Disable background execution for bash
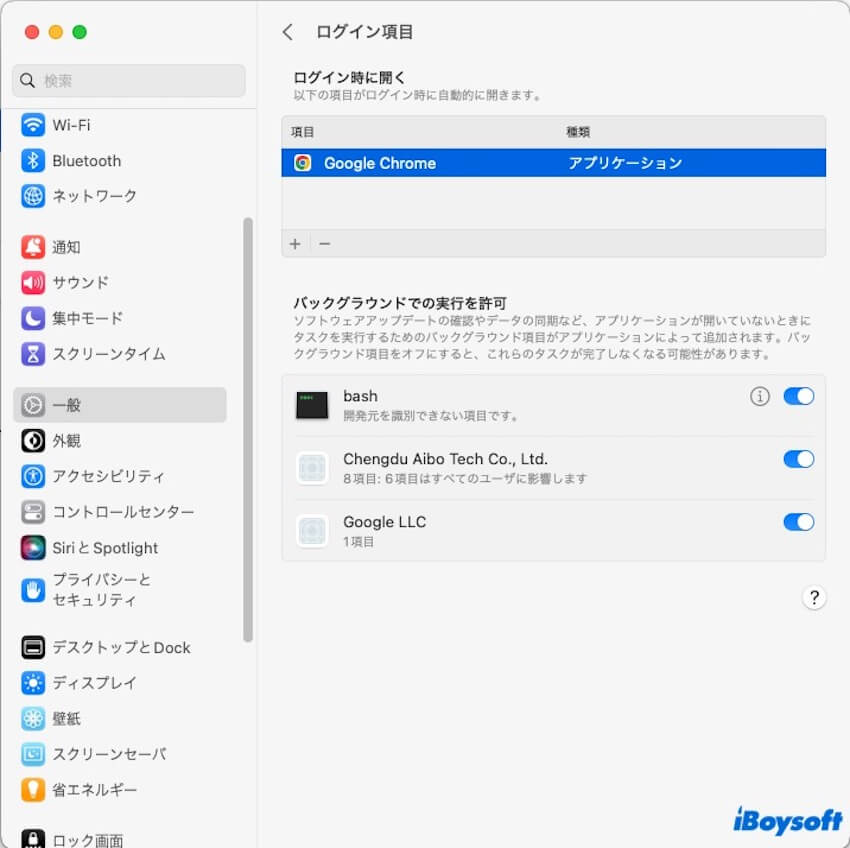850x848 pixels. click(798, 396)
